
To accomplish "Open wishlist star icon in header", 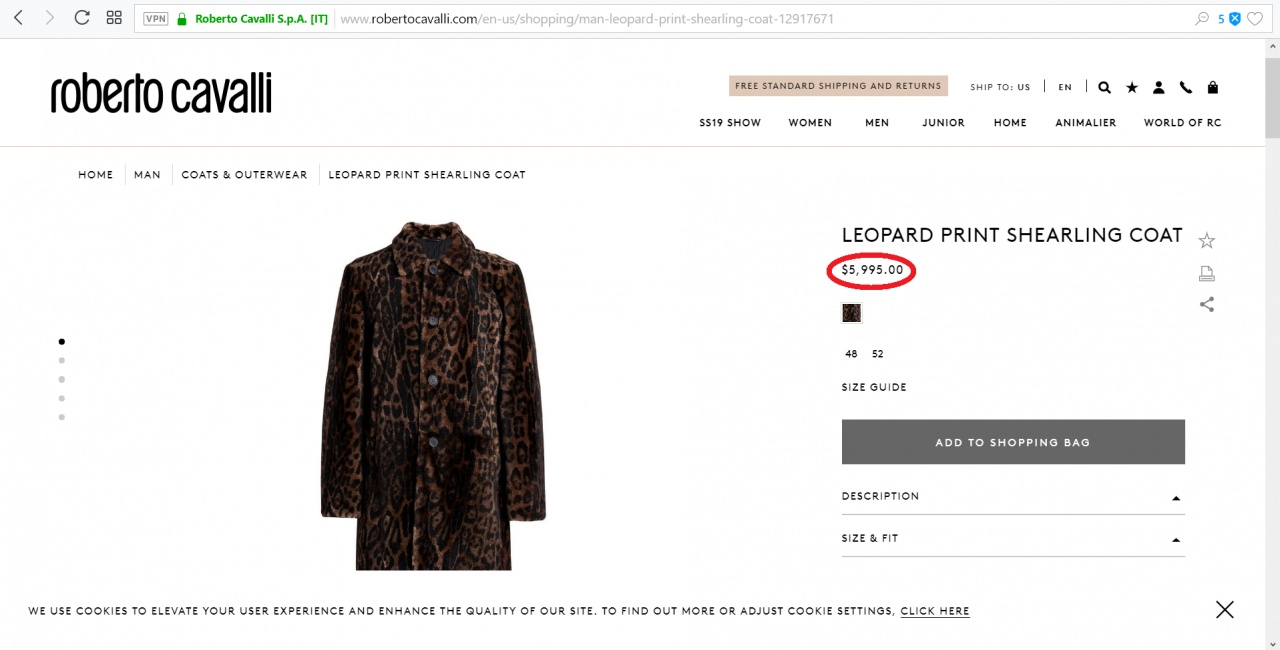I will [1132, 87].
